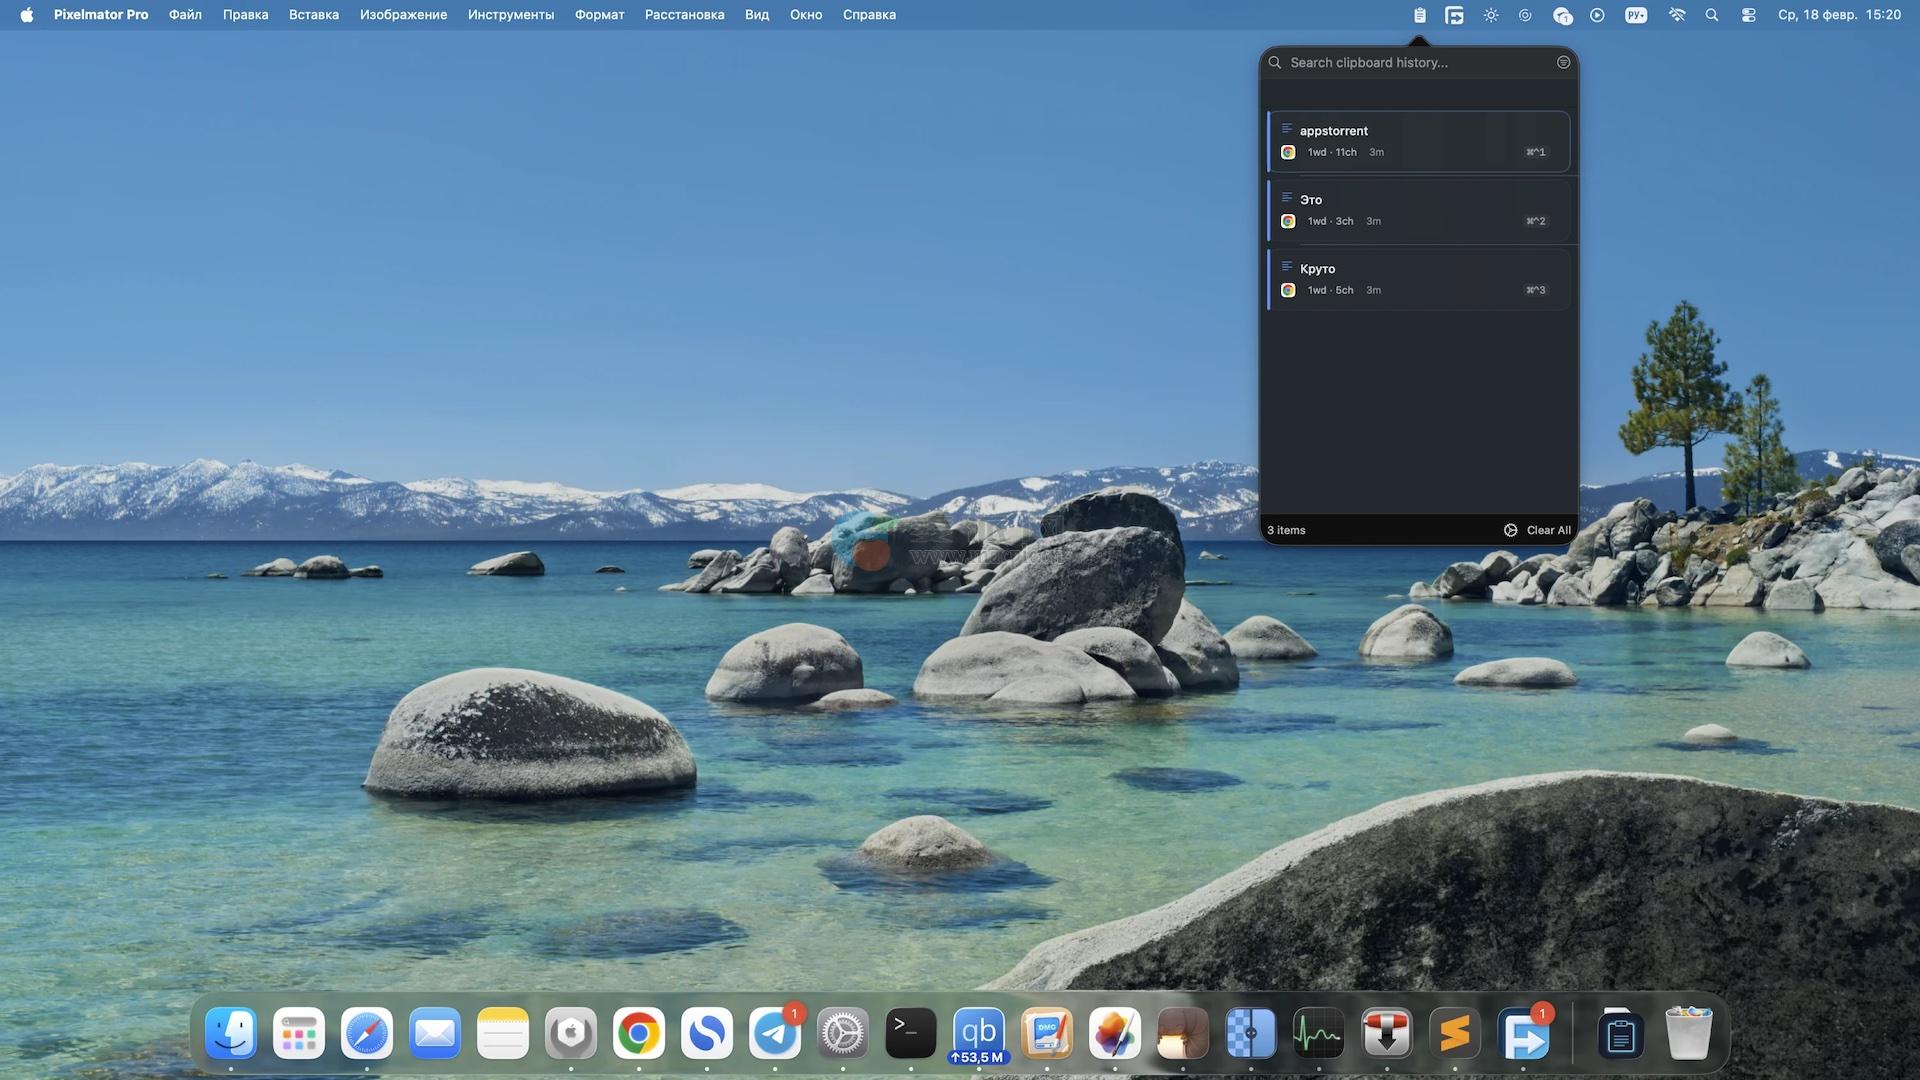Open Telegram from the Dock
The width and height of the screenshot is (1920, 1080).
(774, 1033)
